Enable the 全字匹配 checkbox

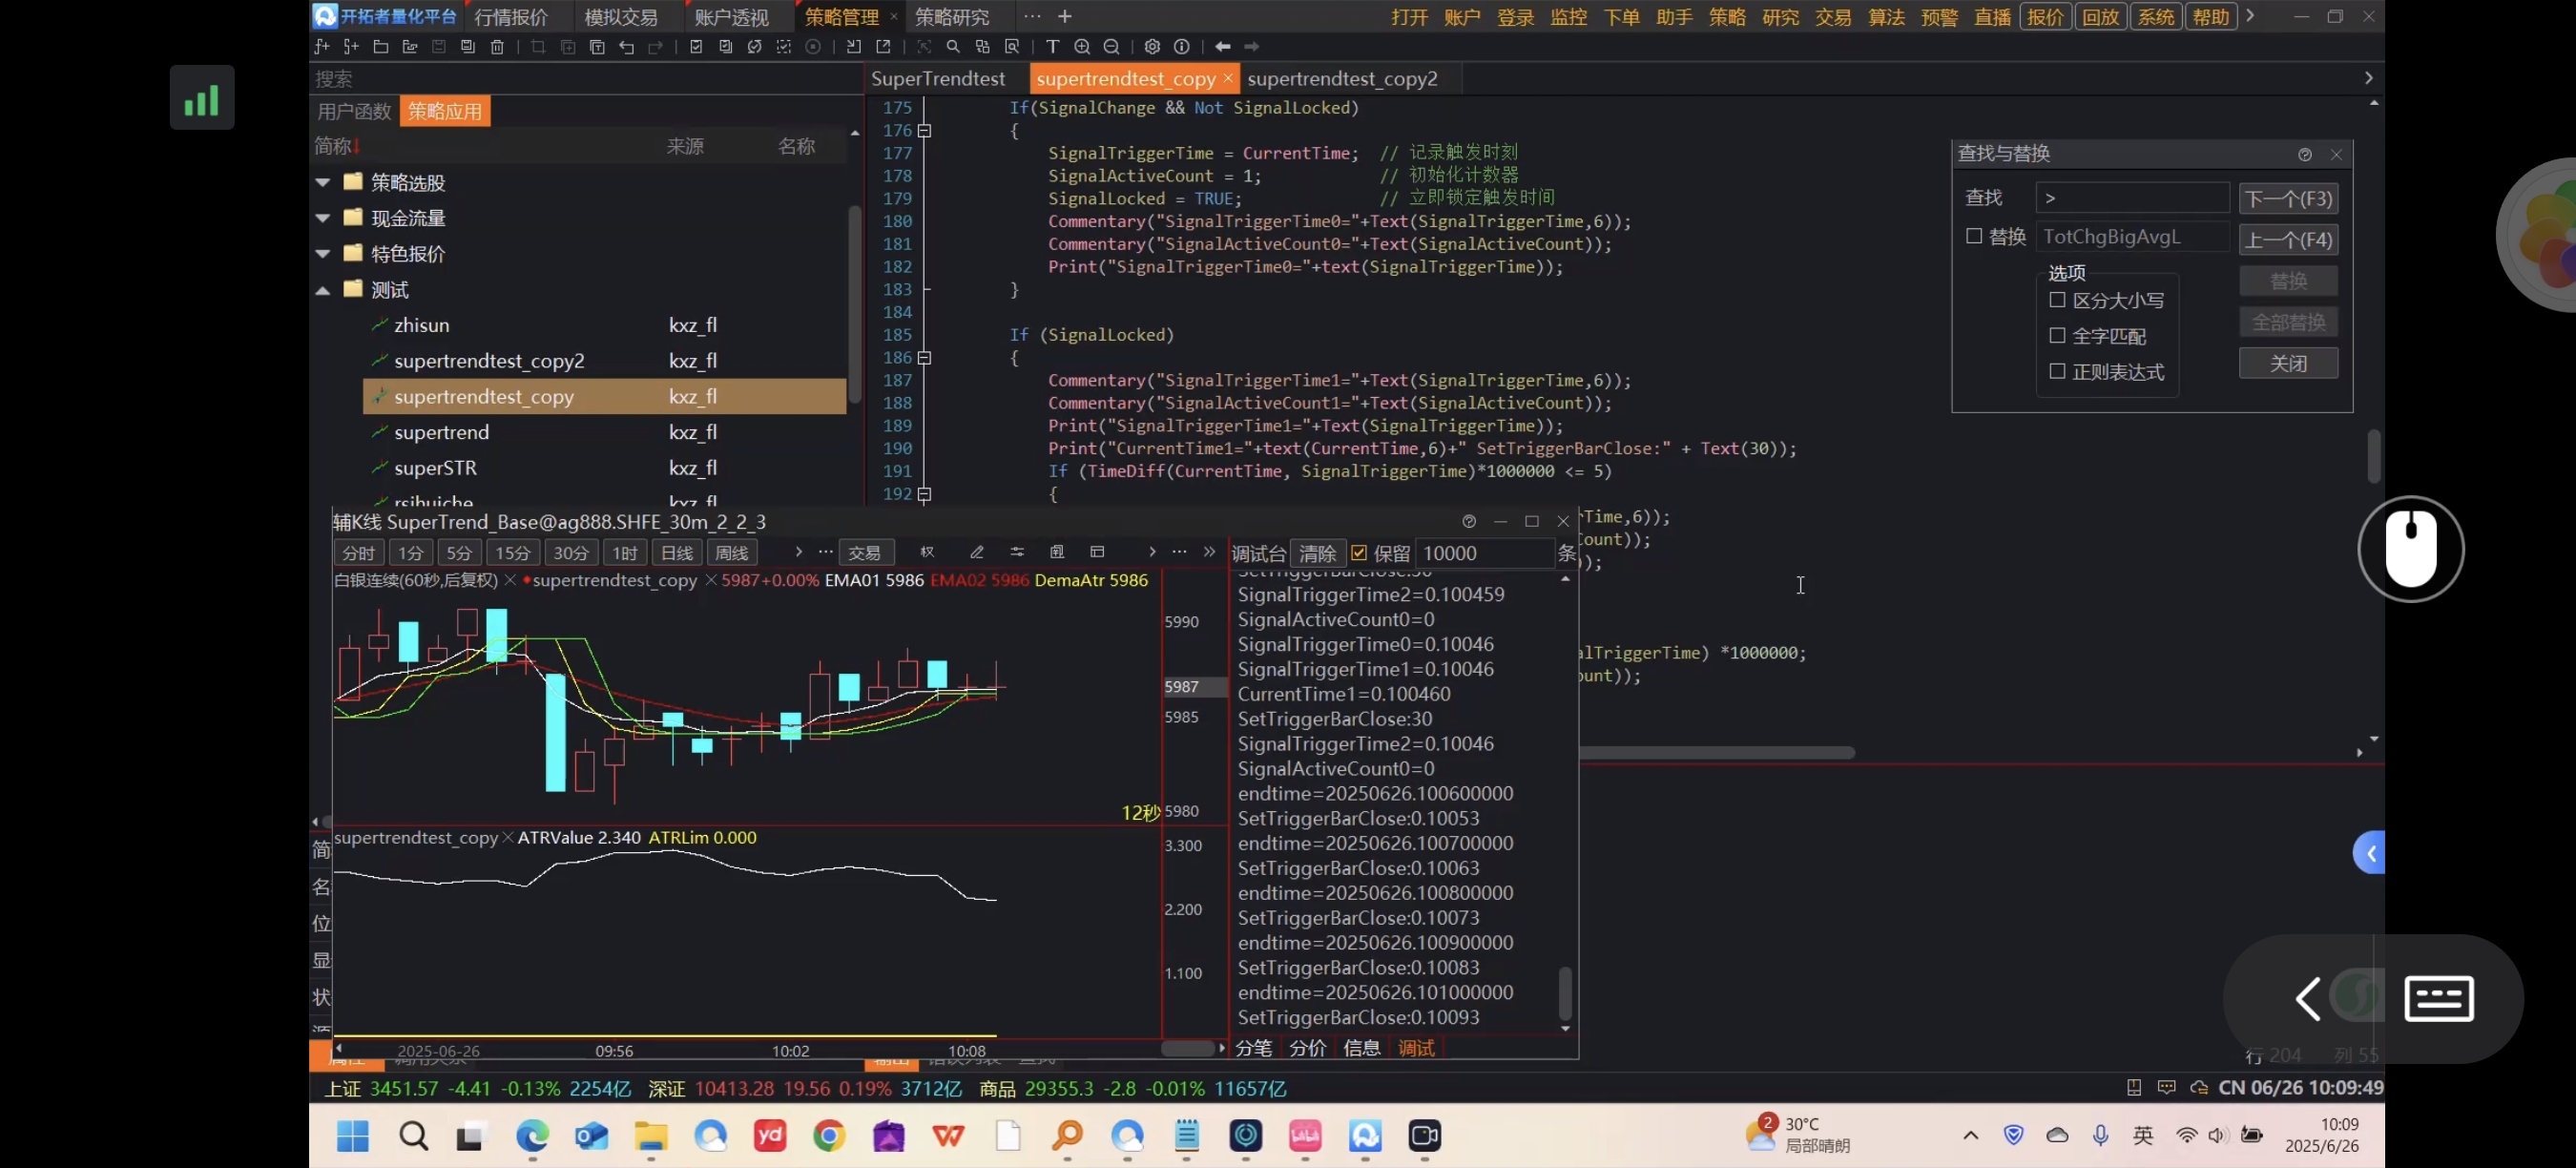point(2057,335)
